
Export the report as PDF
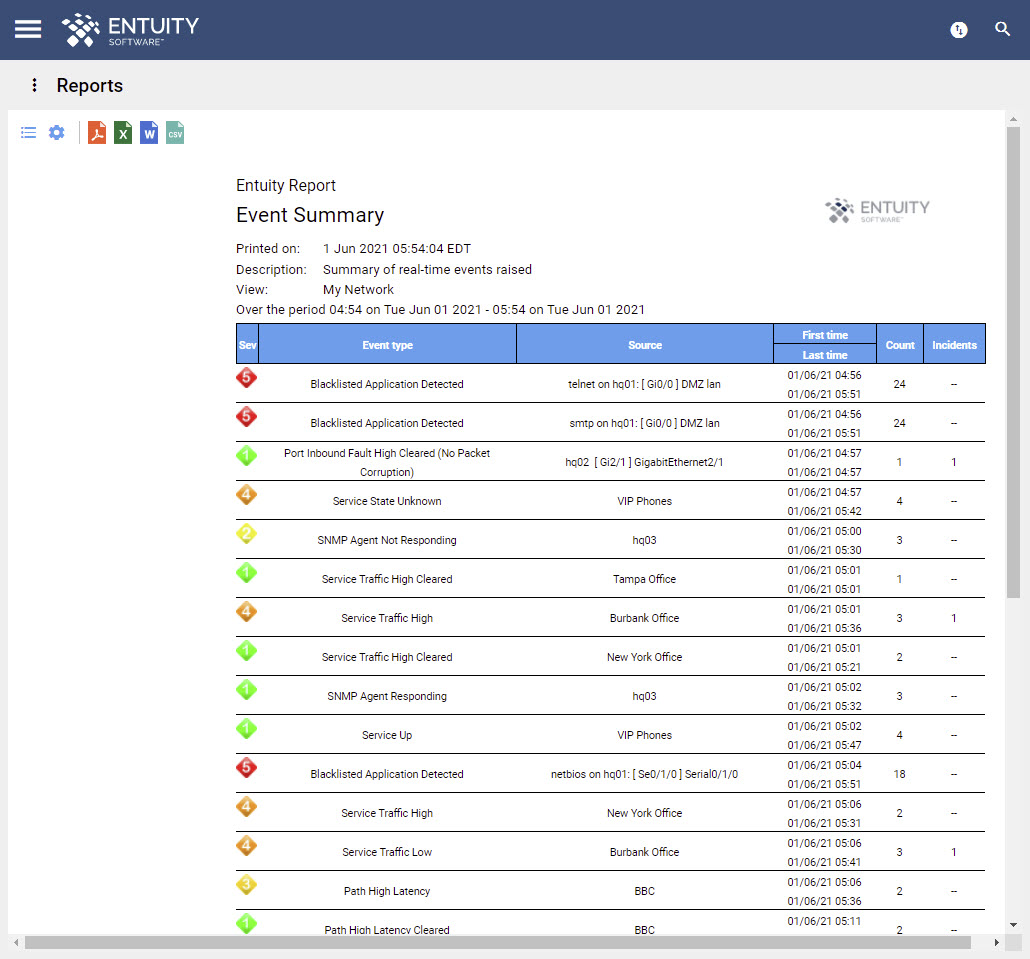click(x=96, y=132)
